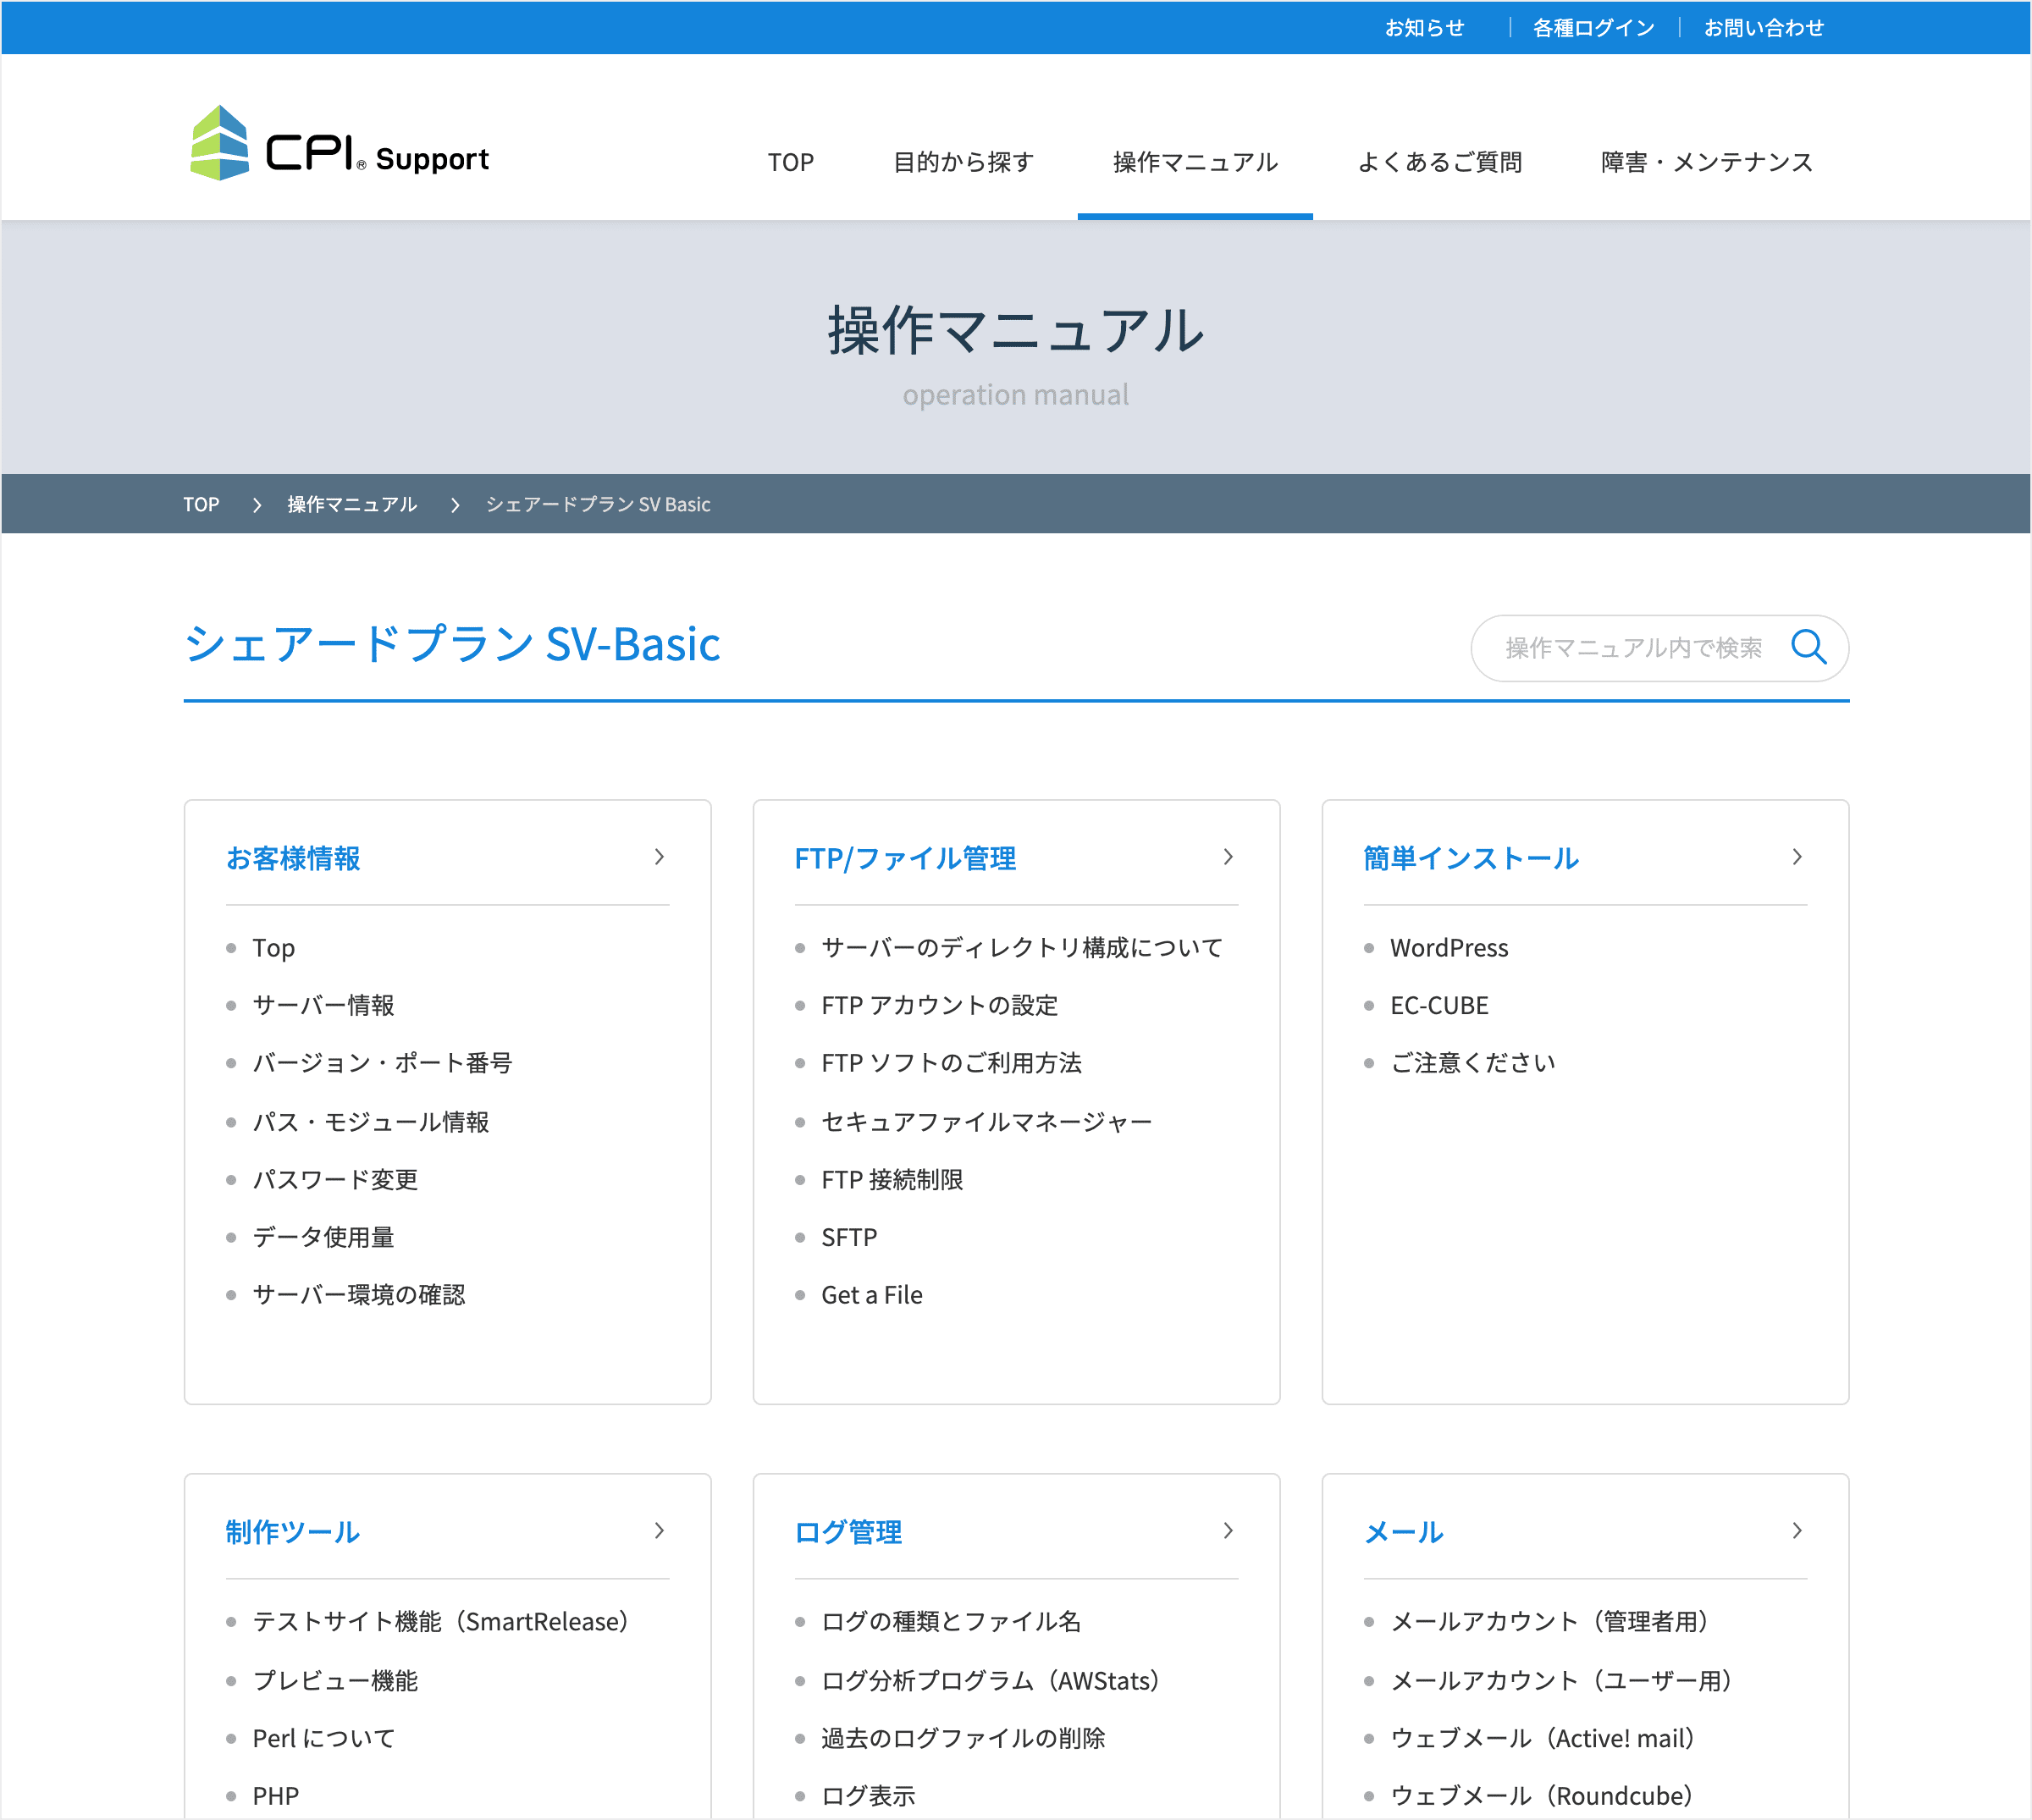
Task: Open ログ表示 list item
Action: (x=868, y=1796)
